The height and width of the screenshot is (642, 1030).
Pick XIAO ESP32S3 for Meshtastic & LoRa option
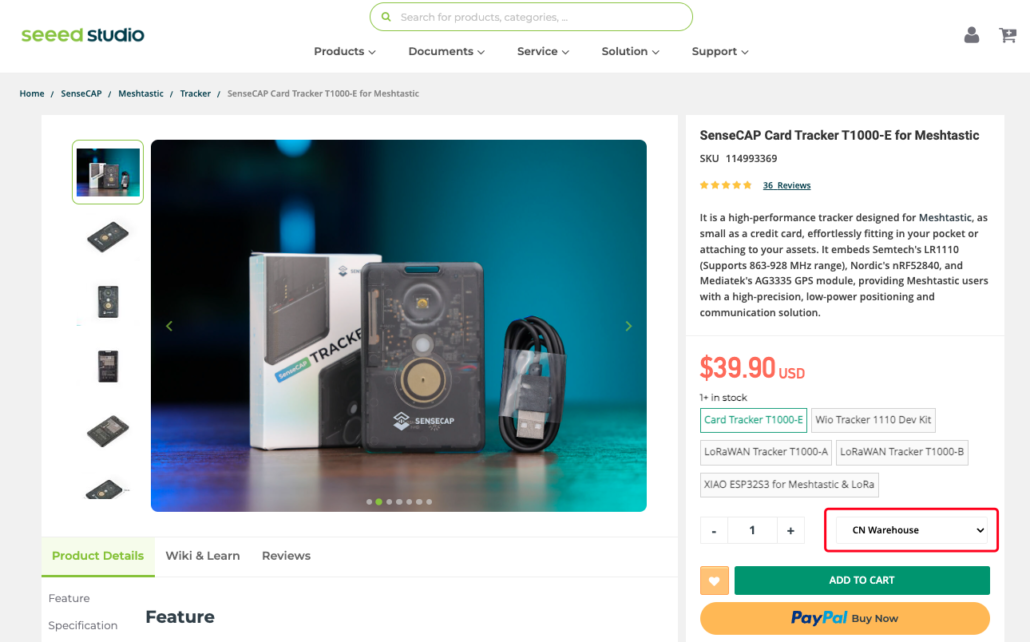789,485
